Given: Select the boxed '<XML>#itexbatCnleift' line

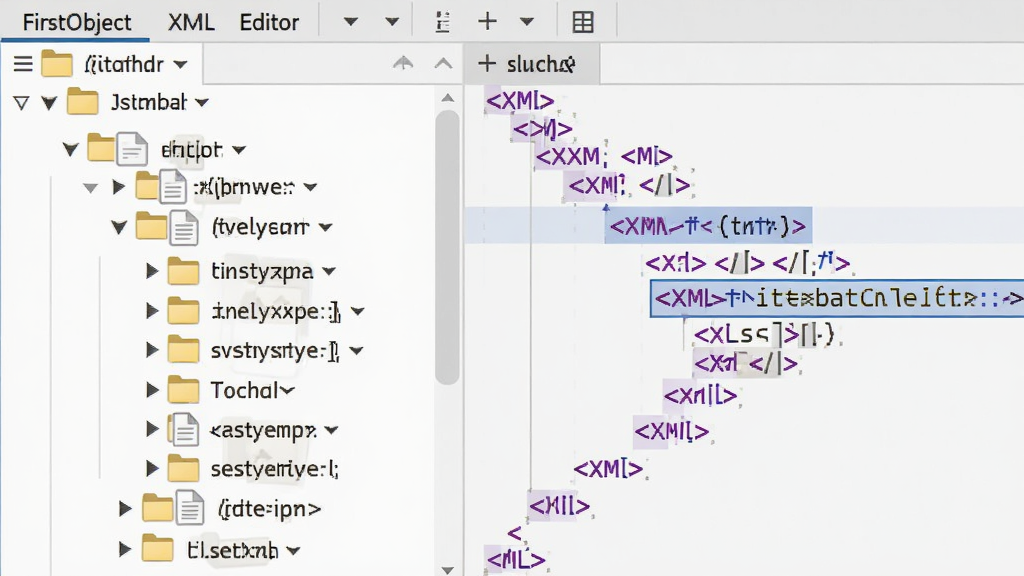Looking at the screenshot, I should point(838,299).
